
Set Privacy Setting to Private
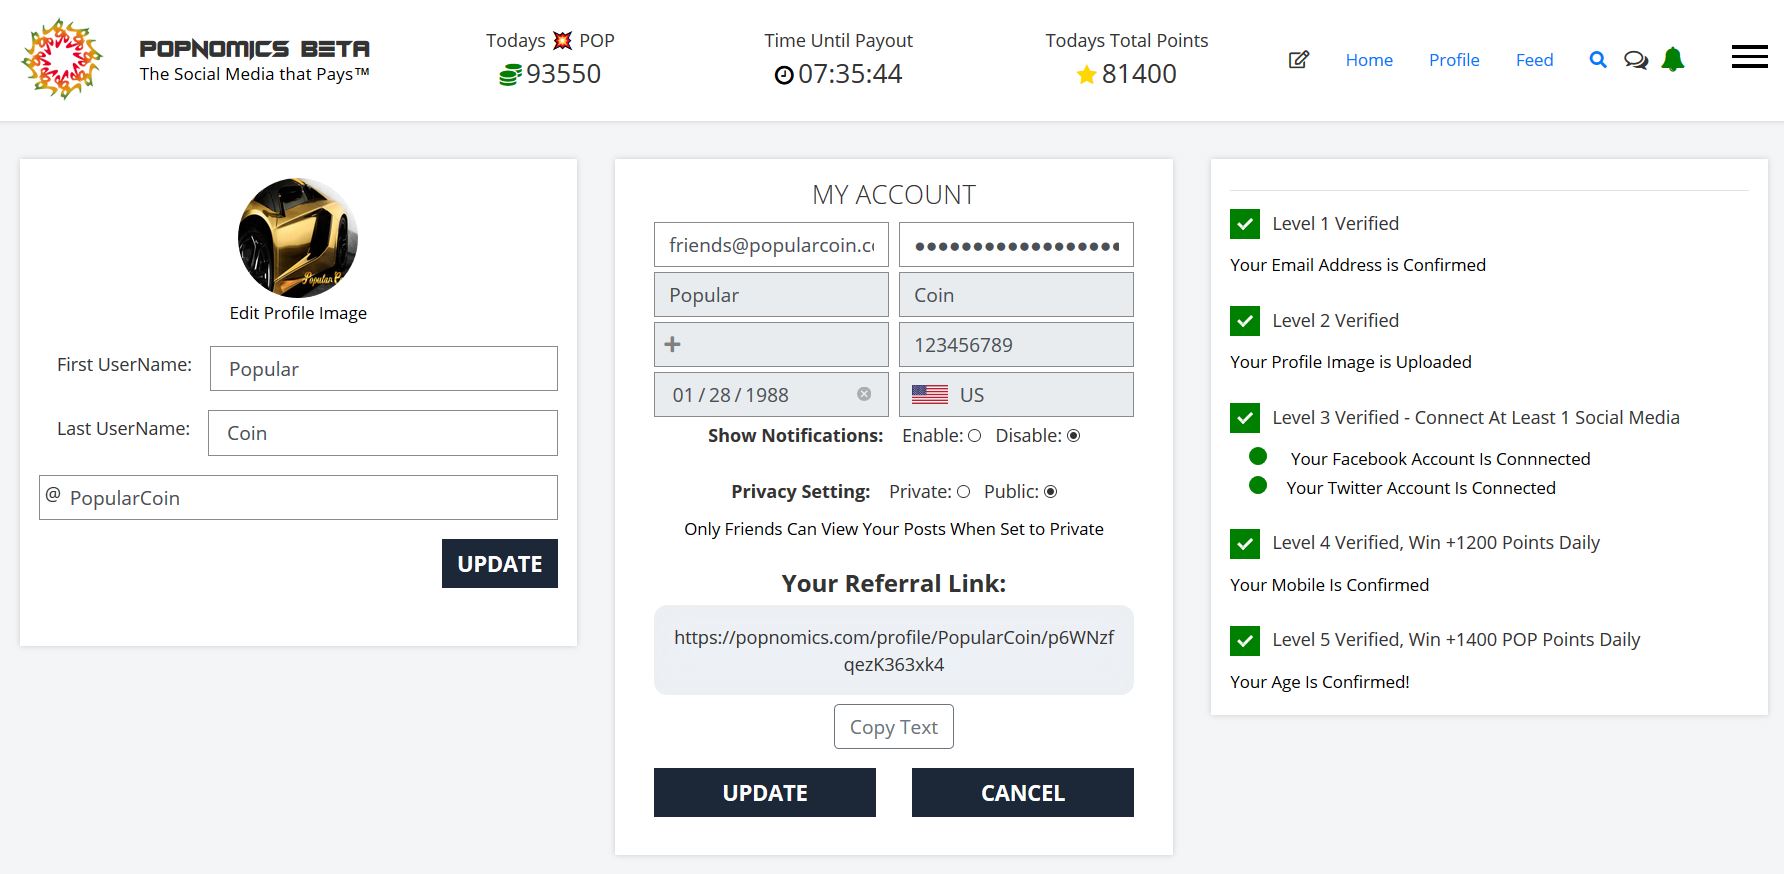(963, 492)
